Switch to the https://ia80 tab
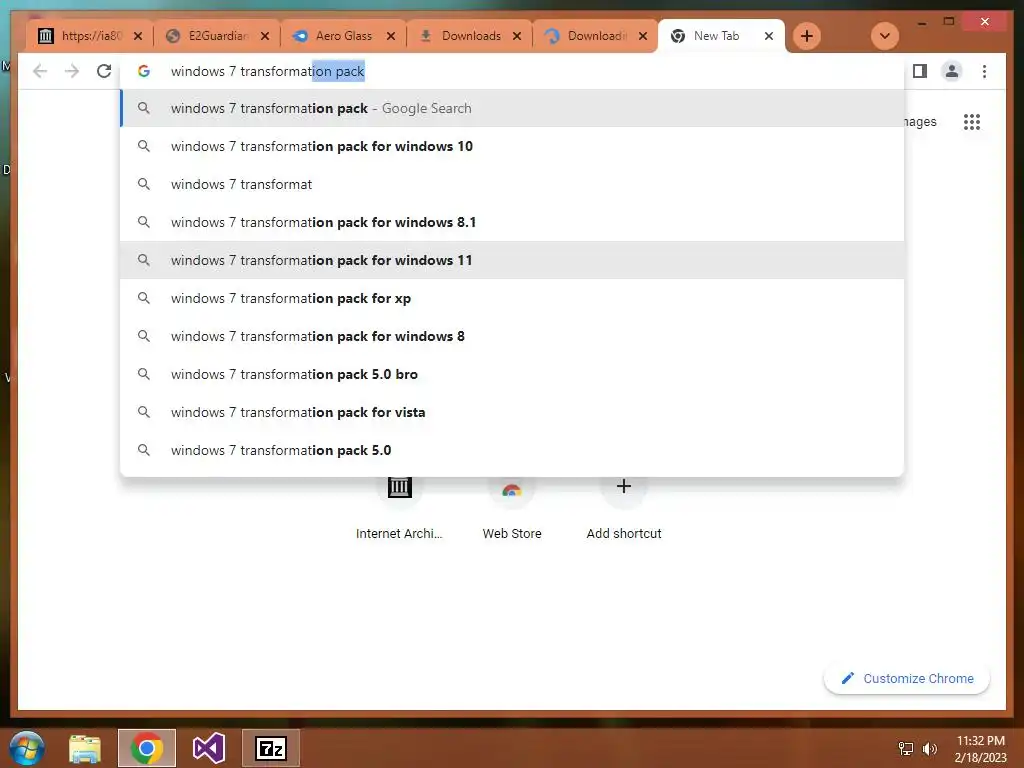This screenshot has width=1024, height=768. [89, 36]
